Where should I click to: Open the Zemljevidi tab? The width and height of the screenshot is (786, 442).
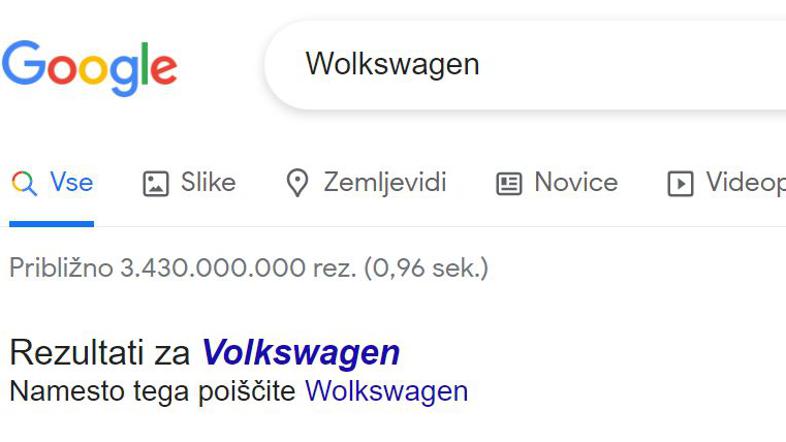384,183
